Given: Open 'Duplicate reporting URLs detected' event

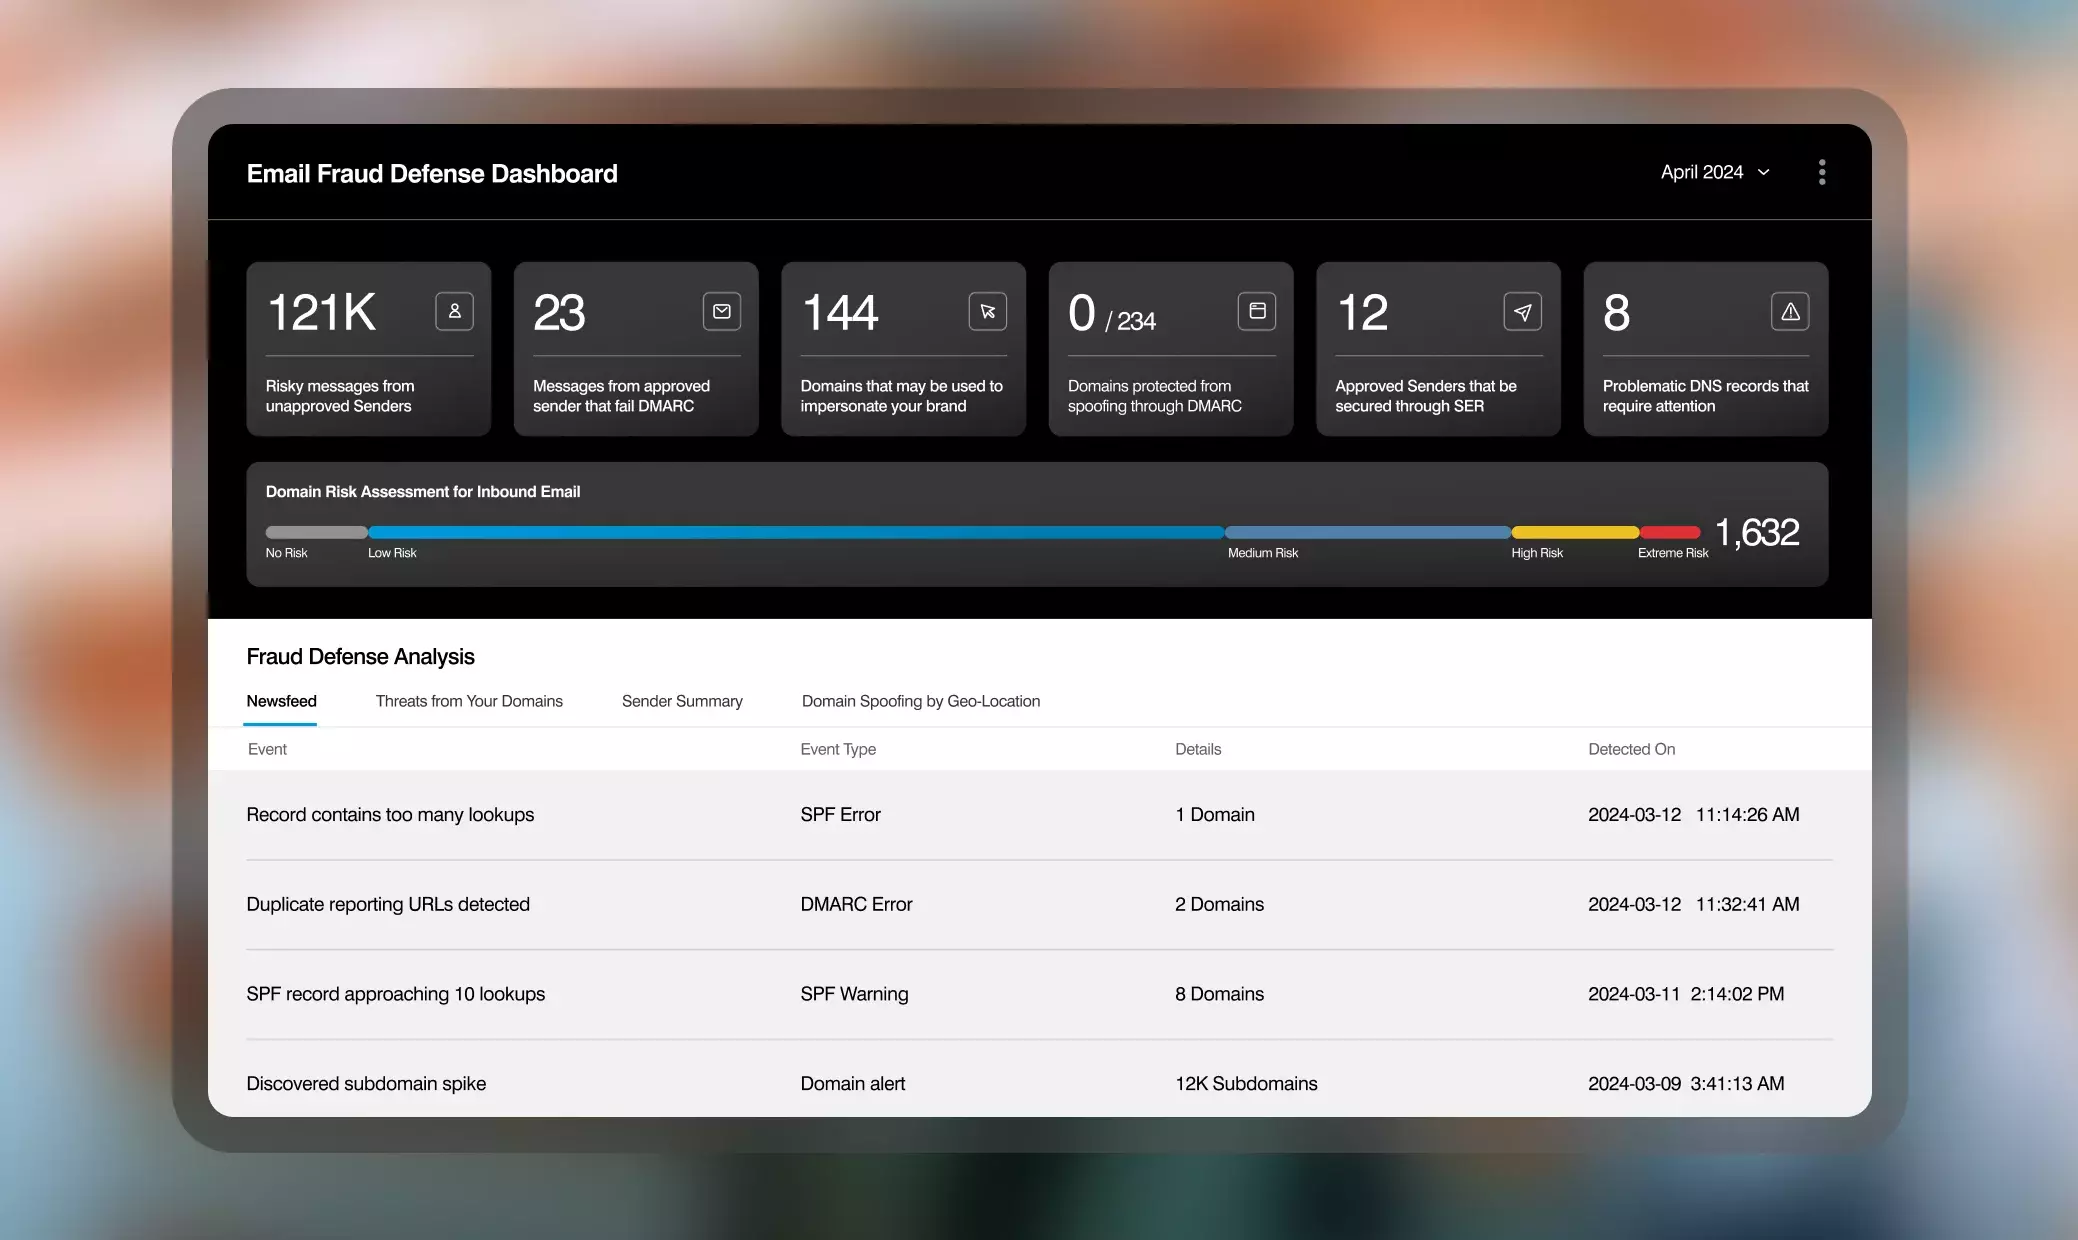Looking at the screenshot, I should point(388,904).
